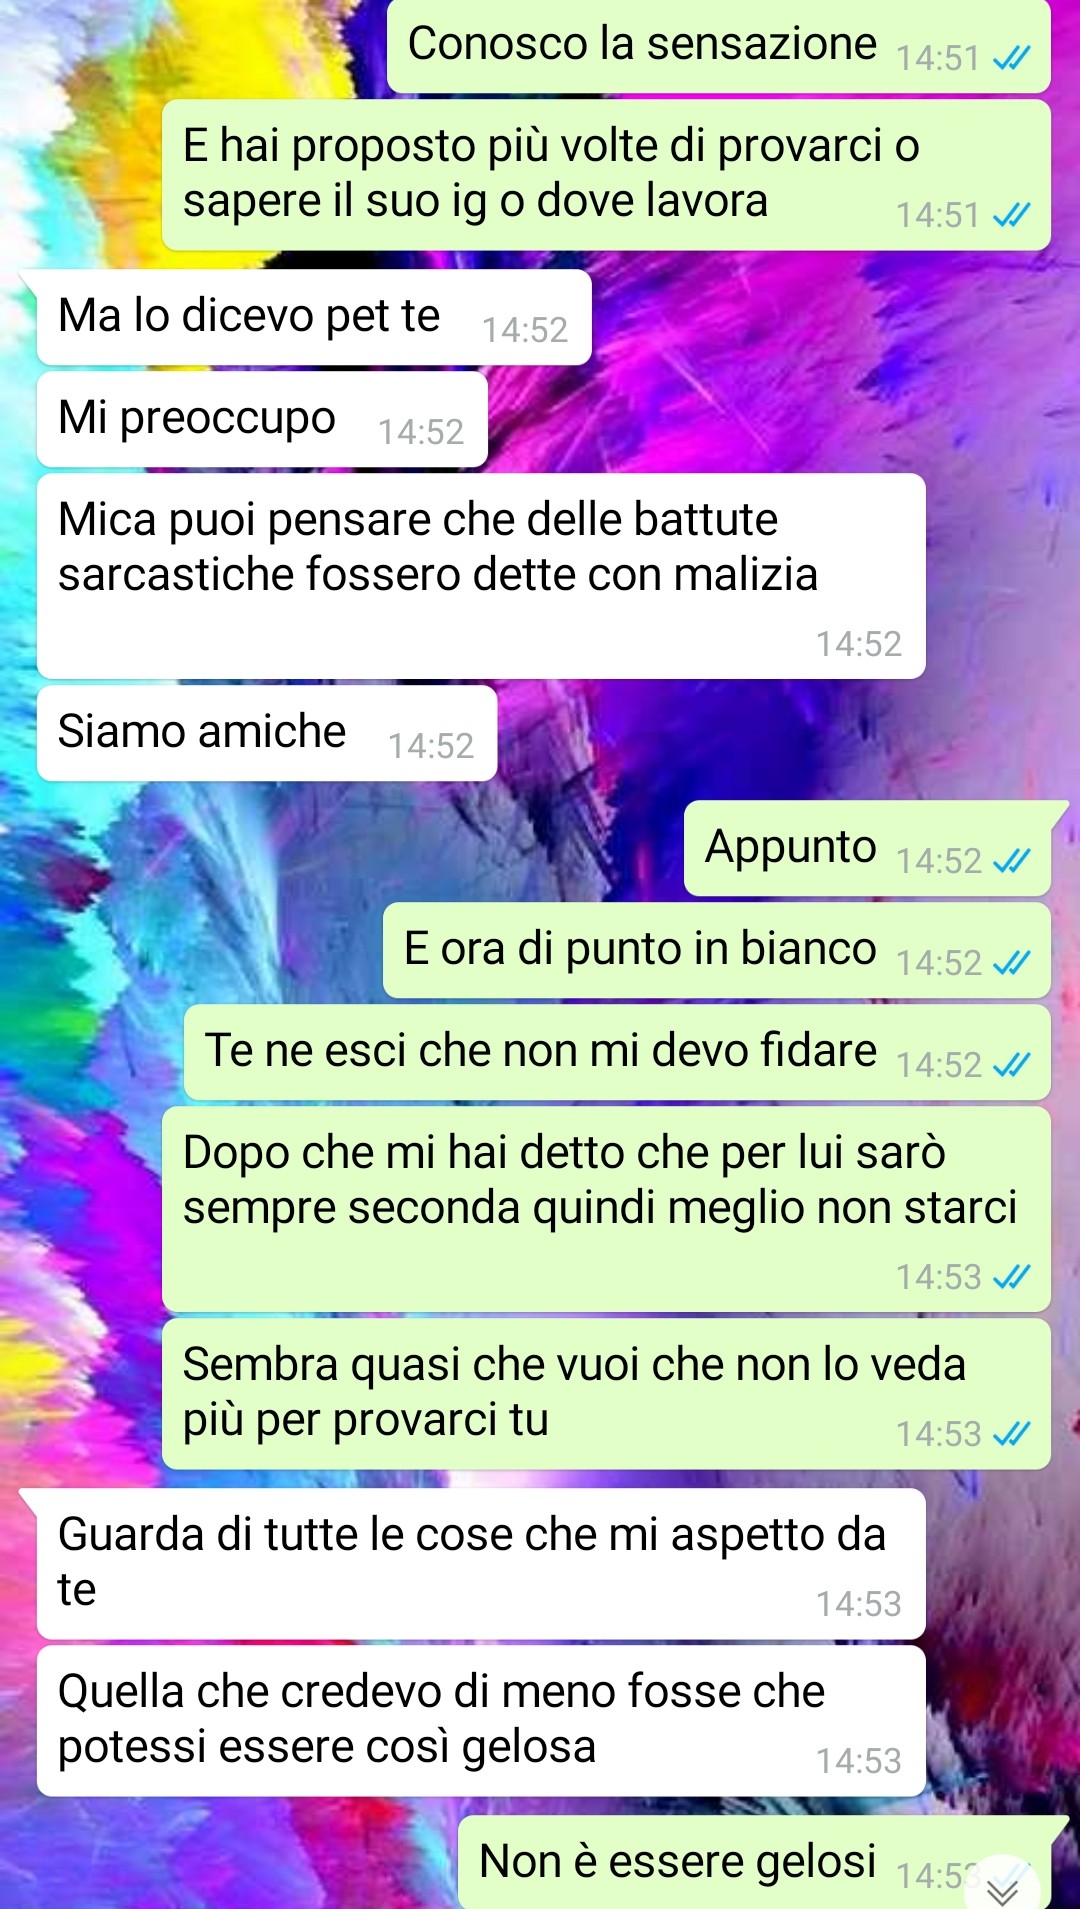Tap the read ticks on 'E ora di punto in bianco'
The height and width of the screenshot is (1909, 1080).
point(1011,963)
